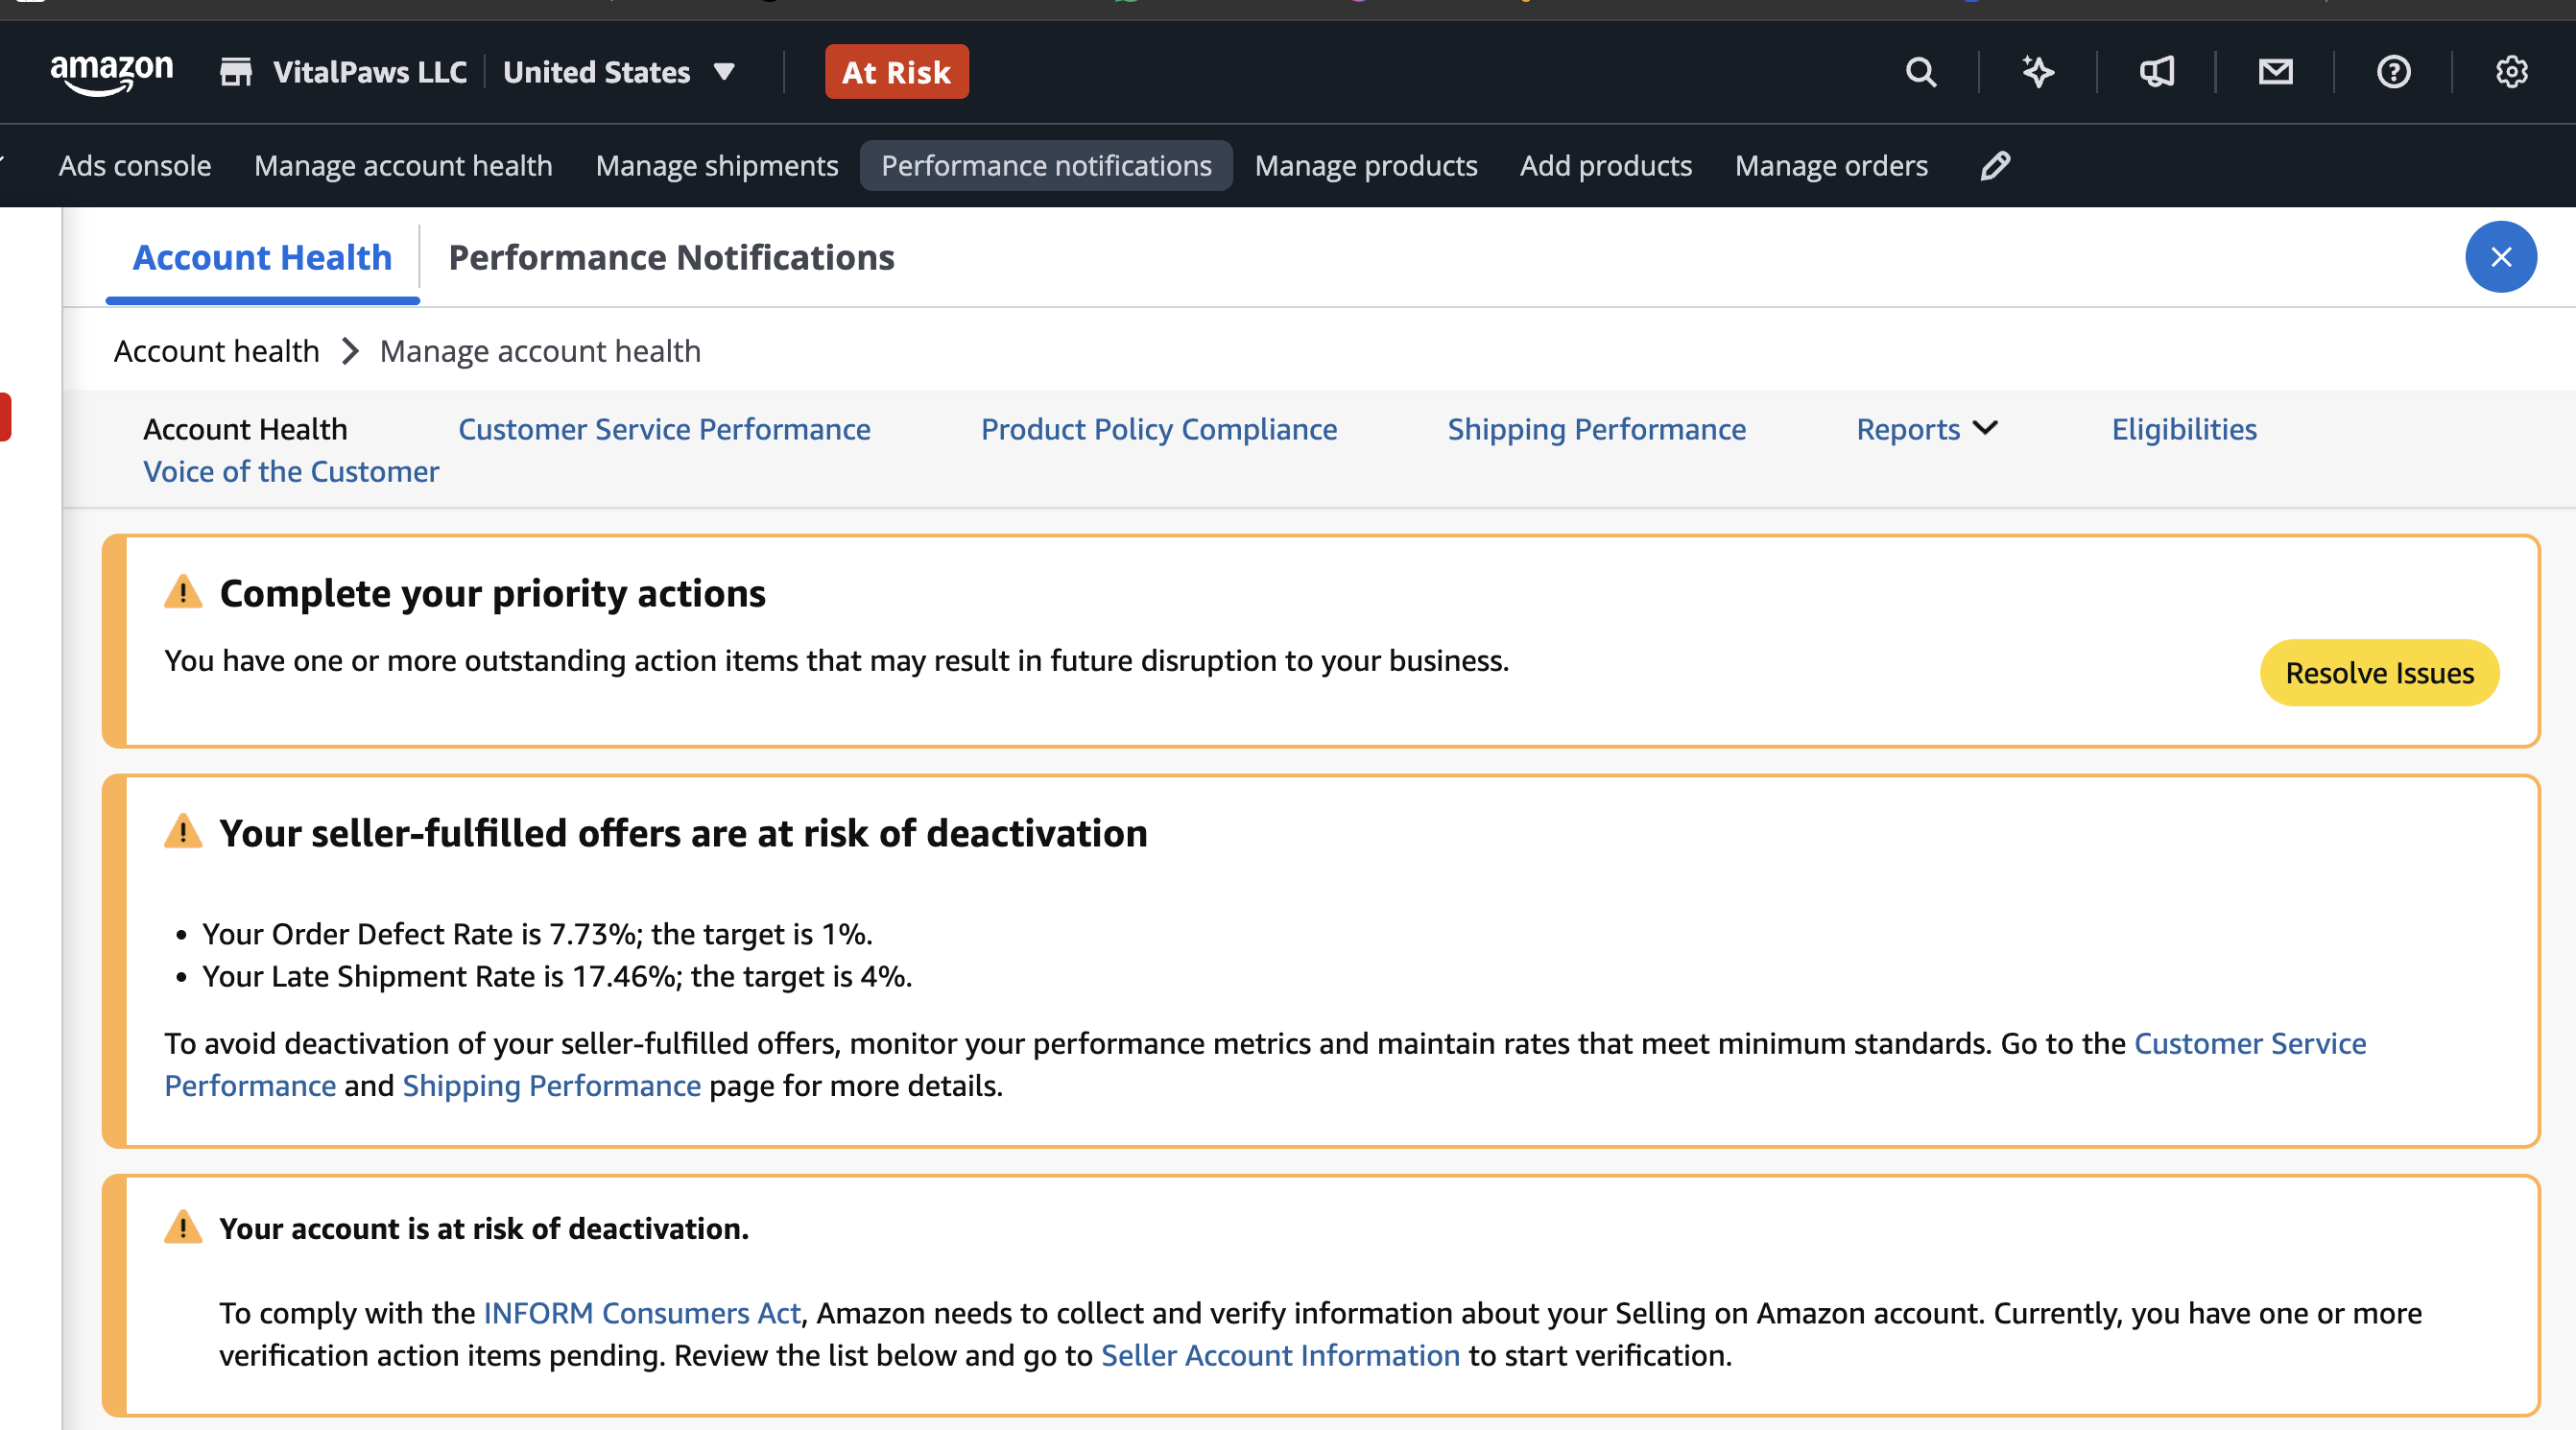Open Customer Service Performance sub-navigation link

(x=664, y=429)
